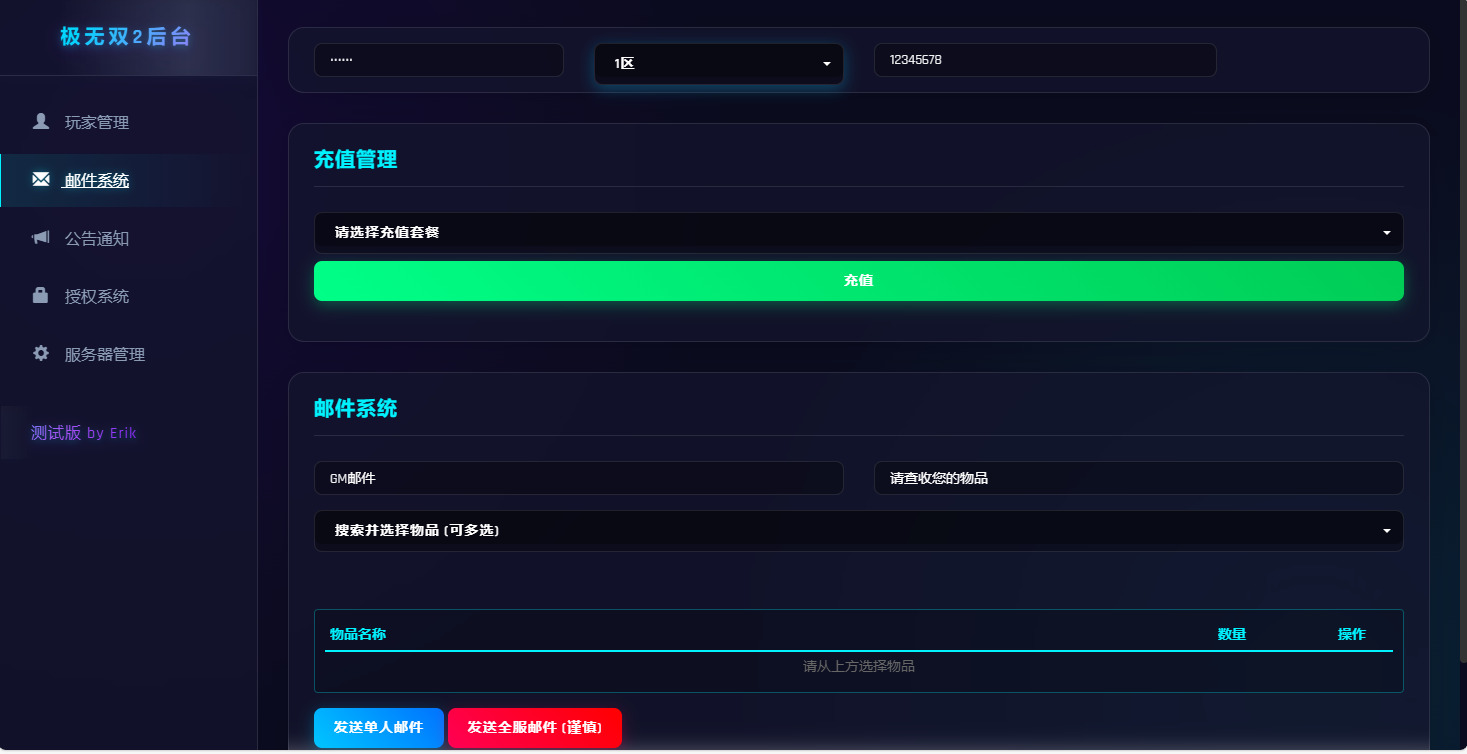Click the red 发送全服邮件 button
The height and width of the screenshot is (754, 1467).
coord(534,728)
